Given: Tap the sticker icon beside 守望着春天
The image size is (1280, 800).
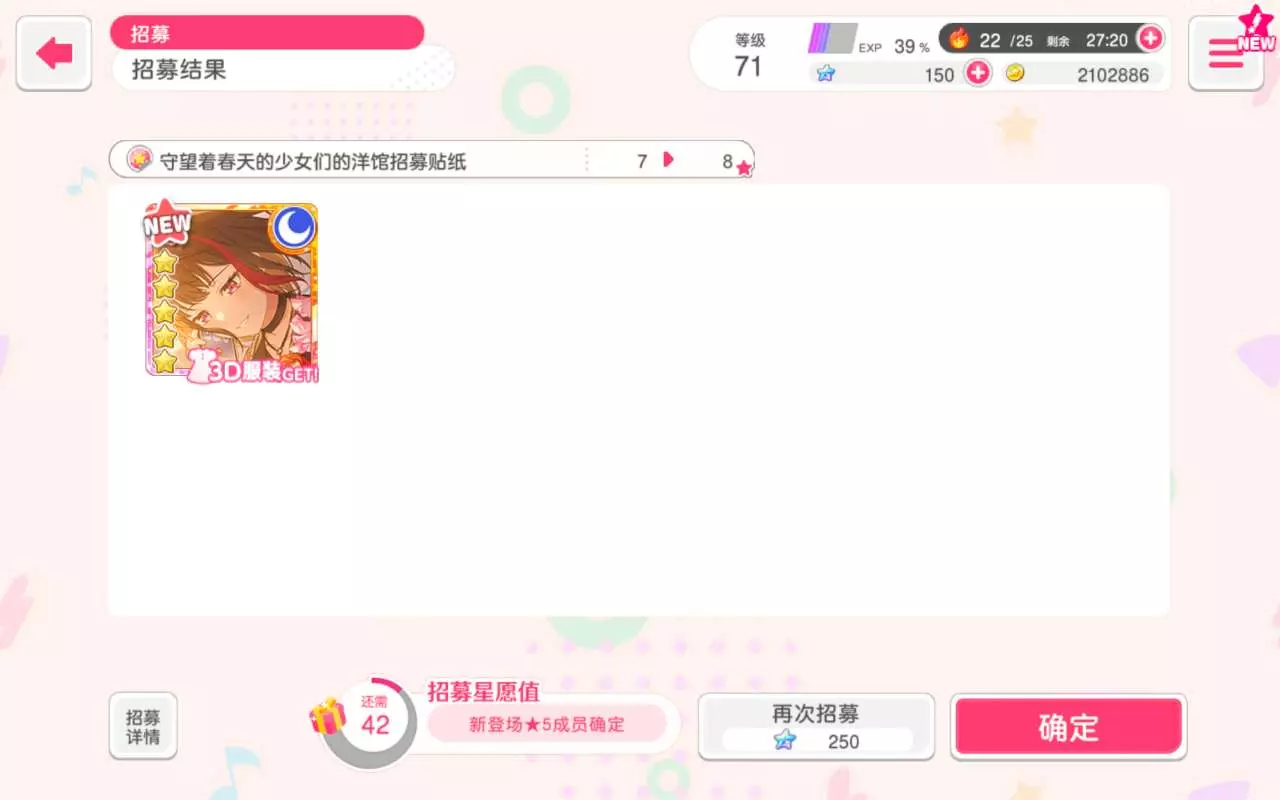Looking at the screenshot, I should pyautogui.click(x=139, y=159).
